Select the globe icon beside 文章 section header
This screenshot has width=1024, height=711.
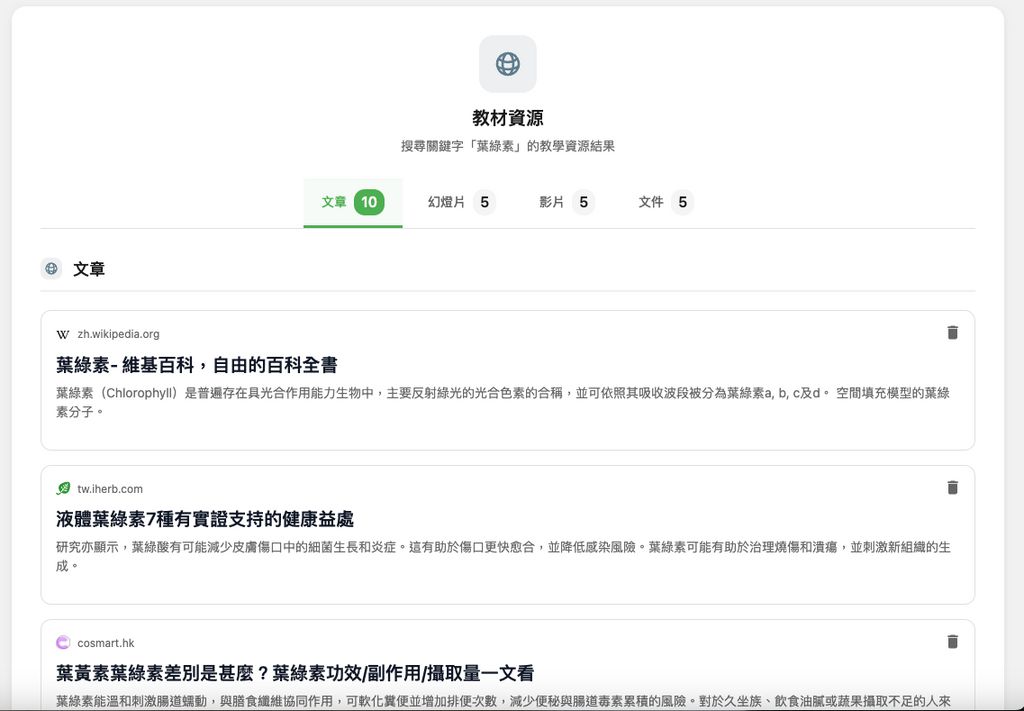[x=50, y=268]
